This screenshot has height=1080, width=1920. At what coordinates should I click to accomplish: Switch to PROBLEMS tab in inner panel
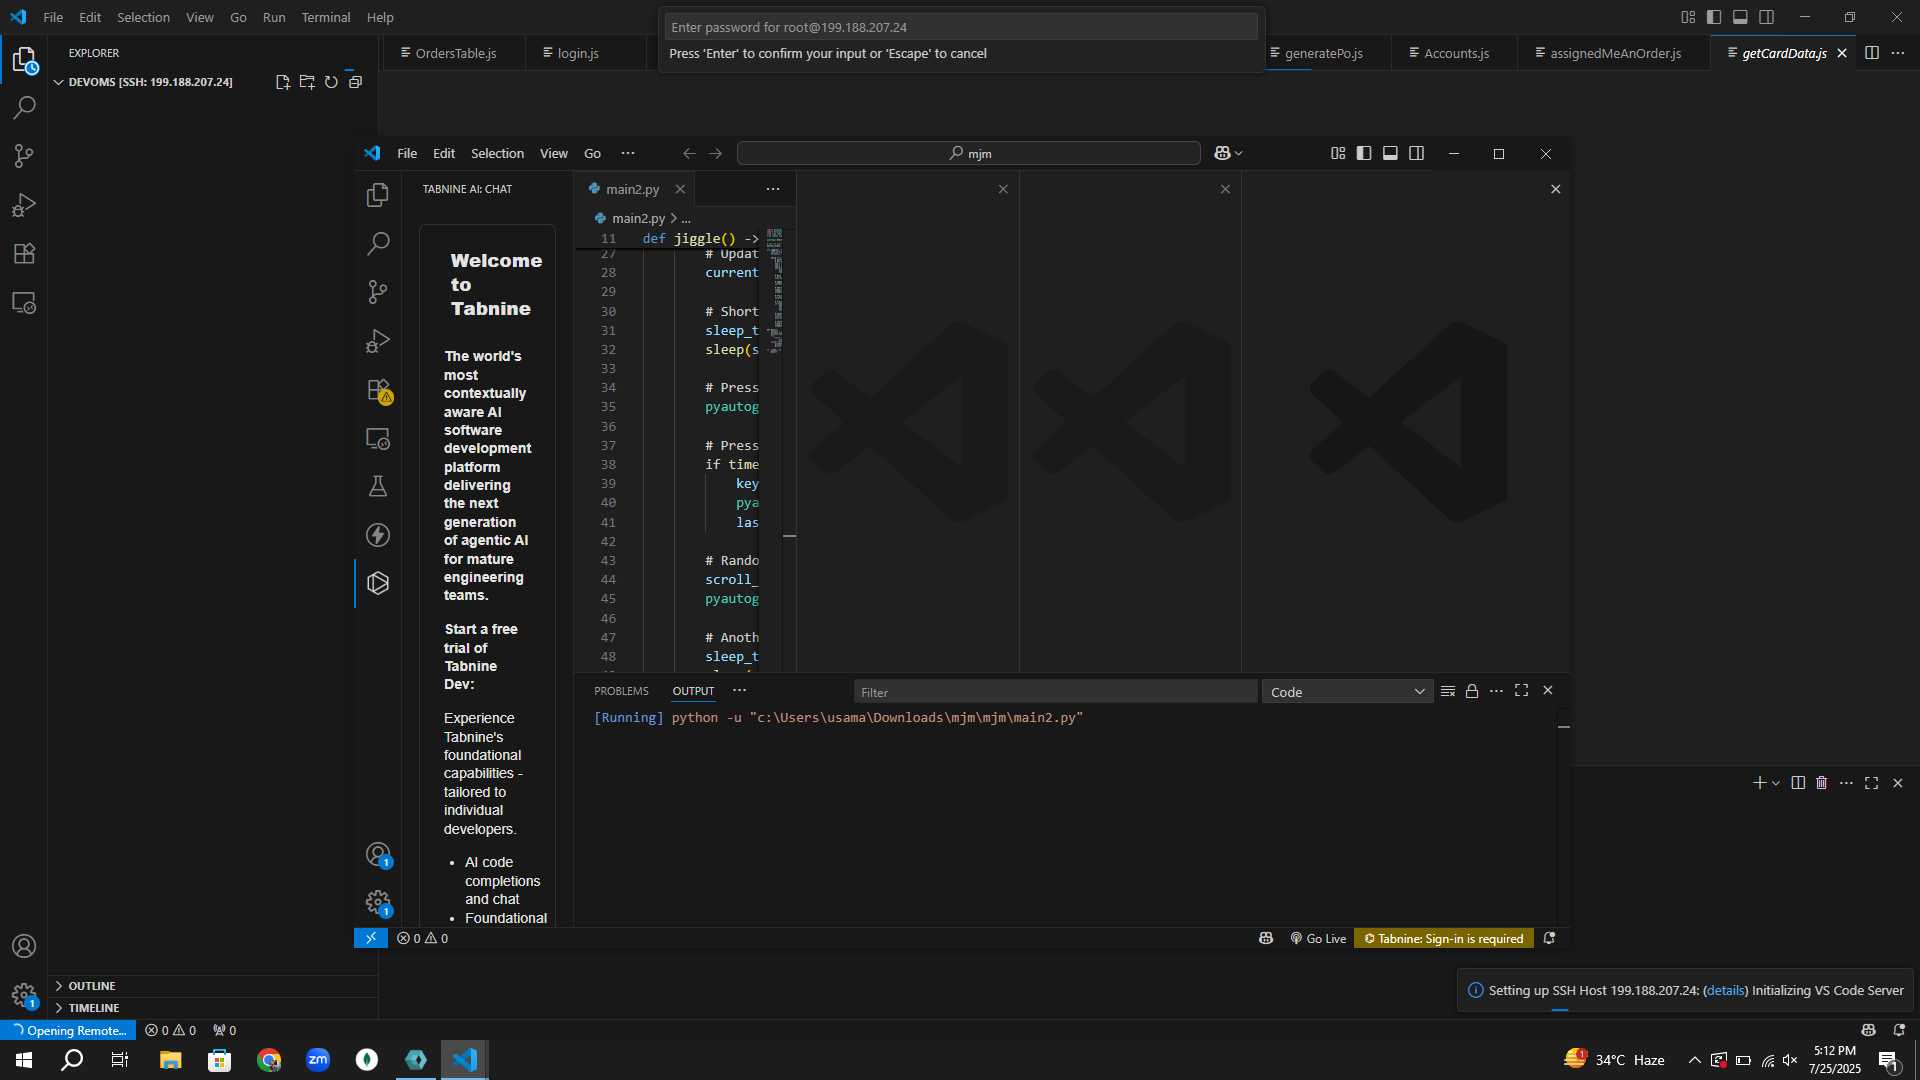click(x=621, y=691)
